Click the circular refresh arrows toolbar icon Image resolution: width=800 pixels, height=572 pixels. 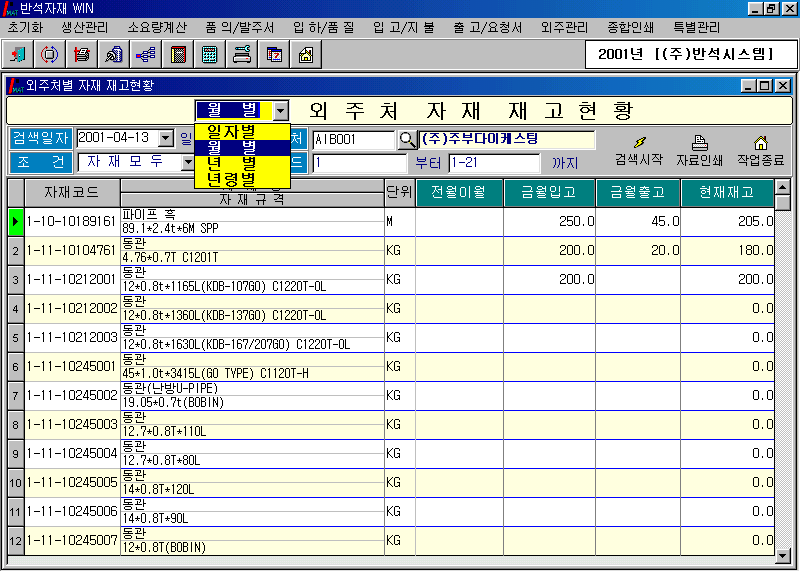50,54
